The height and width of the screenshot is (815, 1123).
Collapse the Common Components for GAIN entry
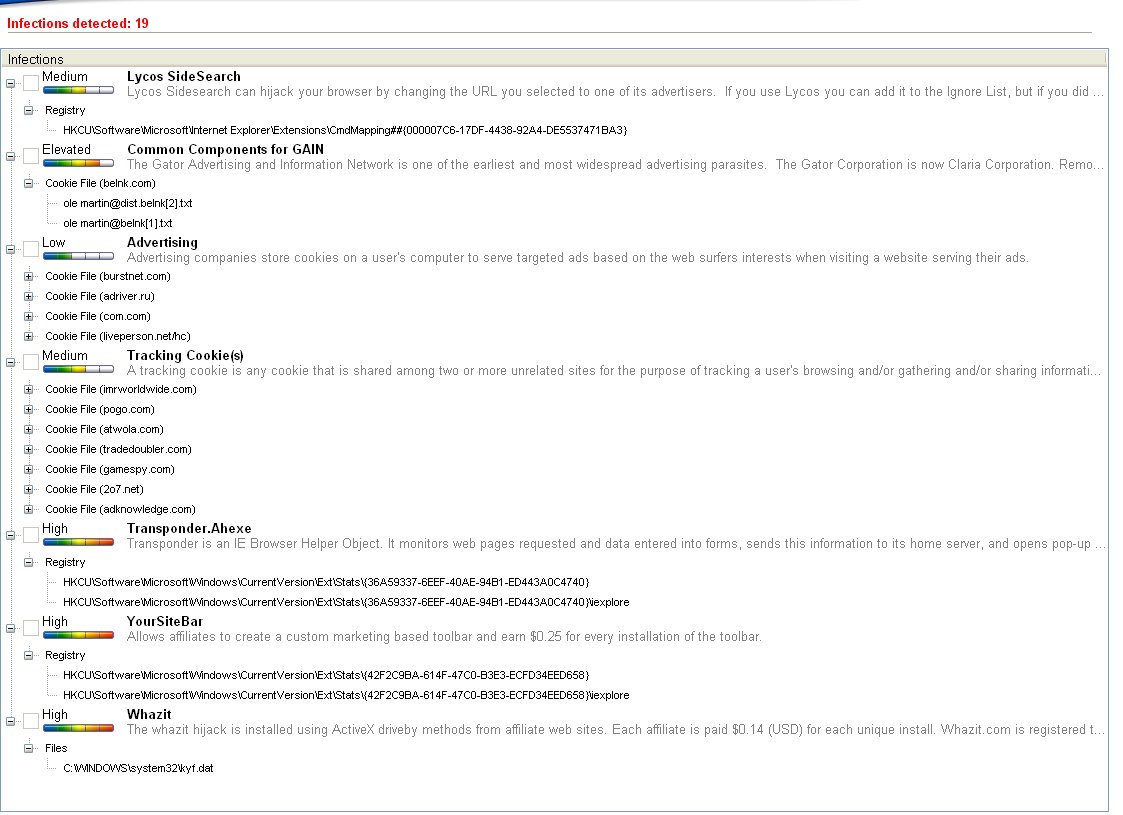11,157
